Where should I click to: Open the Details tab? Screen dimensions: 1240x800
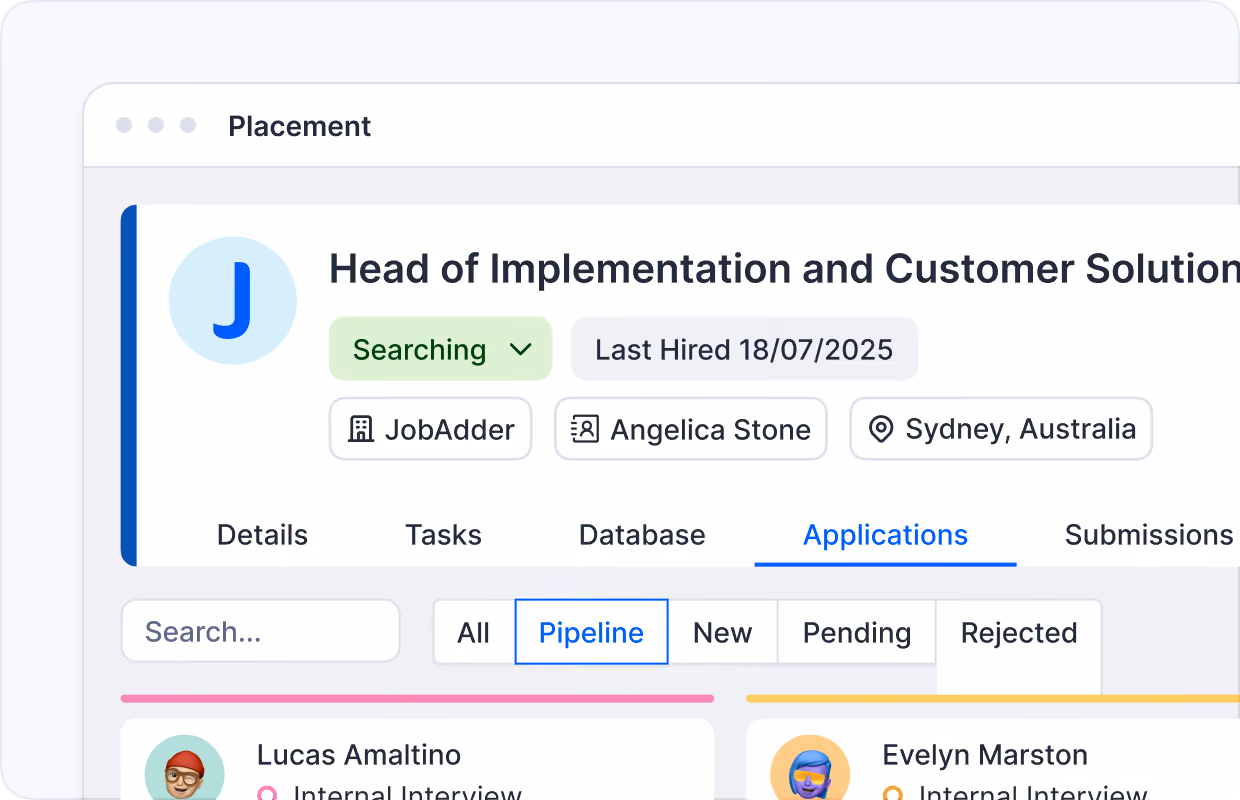point(262,535)
